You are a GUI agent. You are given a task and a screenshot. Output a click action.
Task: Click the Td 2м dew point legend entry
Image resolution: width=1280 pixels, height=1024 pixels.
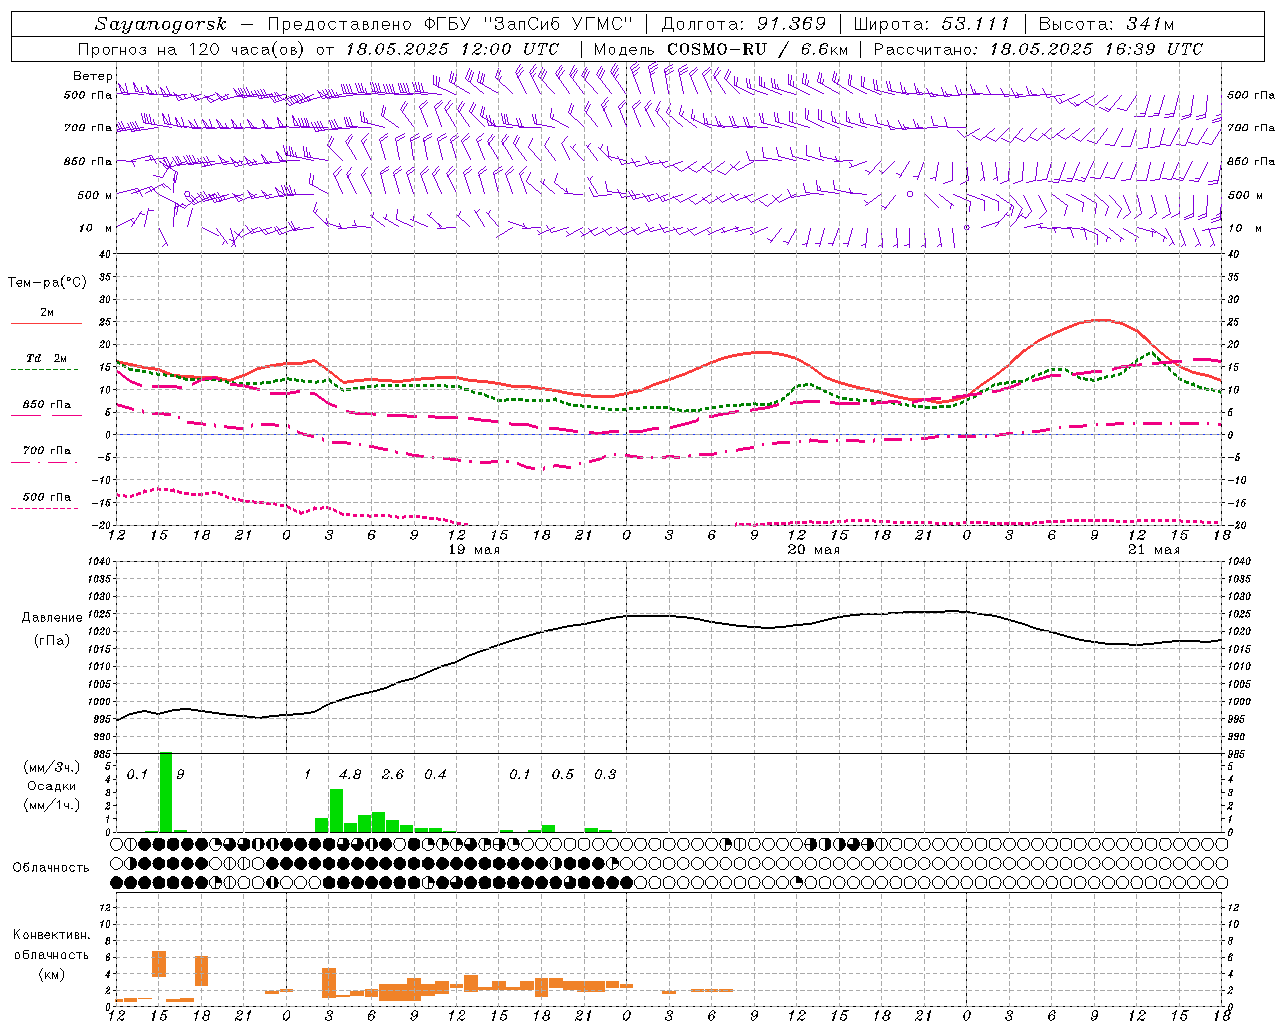pyautogui.click(x=46, y=363)
